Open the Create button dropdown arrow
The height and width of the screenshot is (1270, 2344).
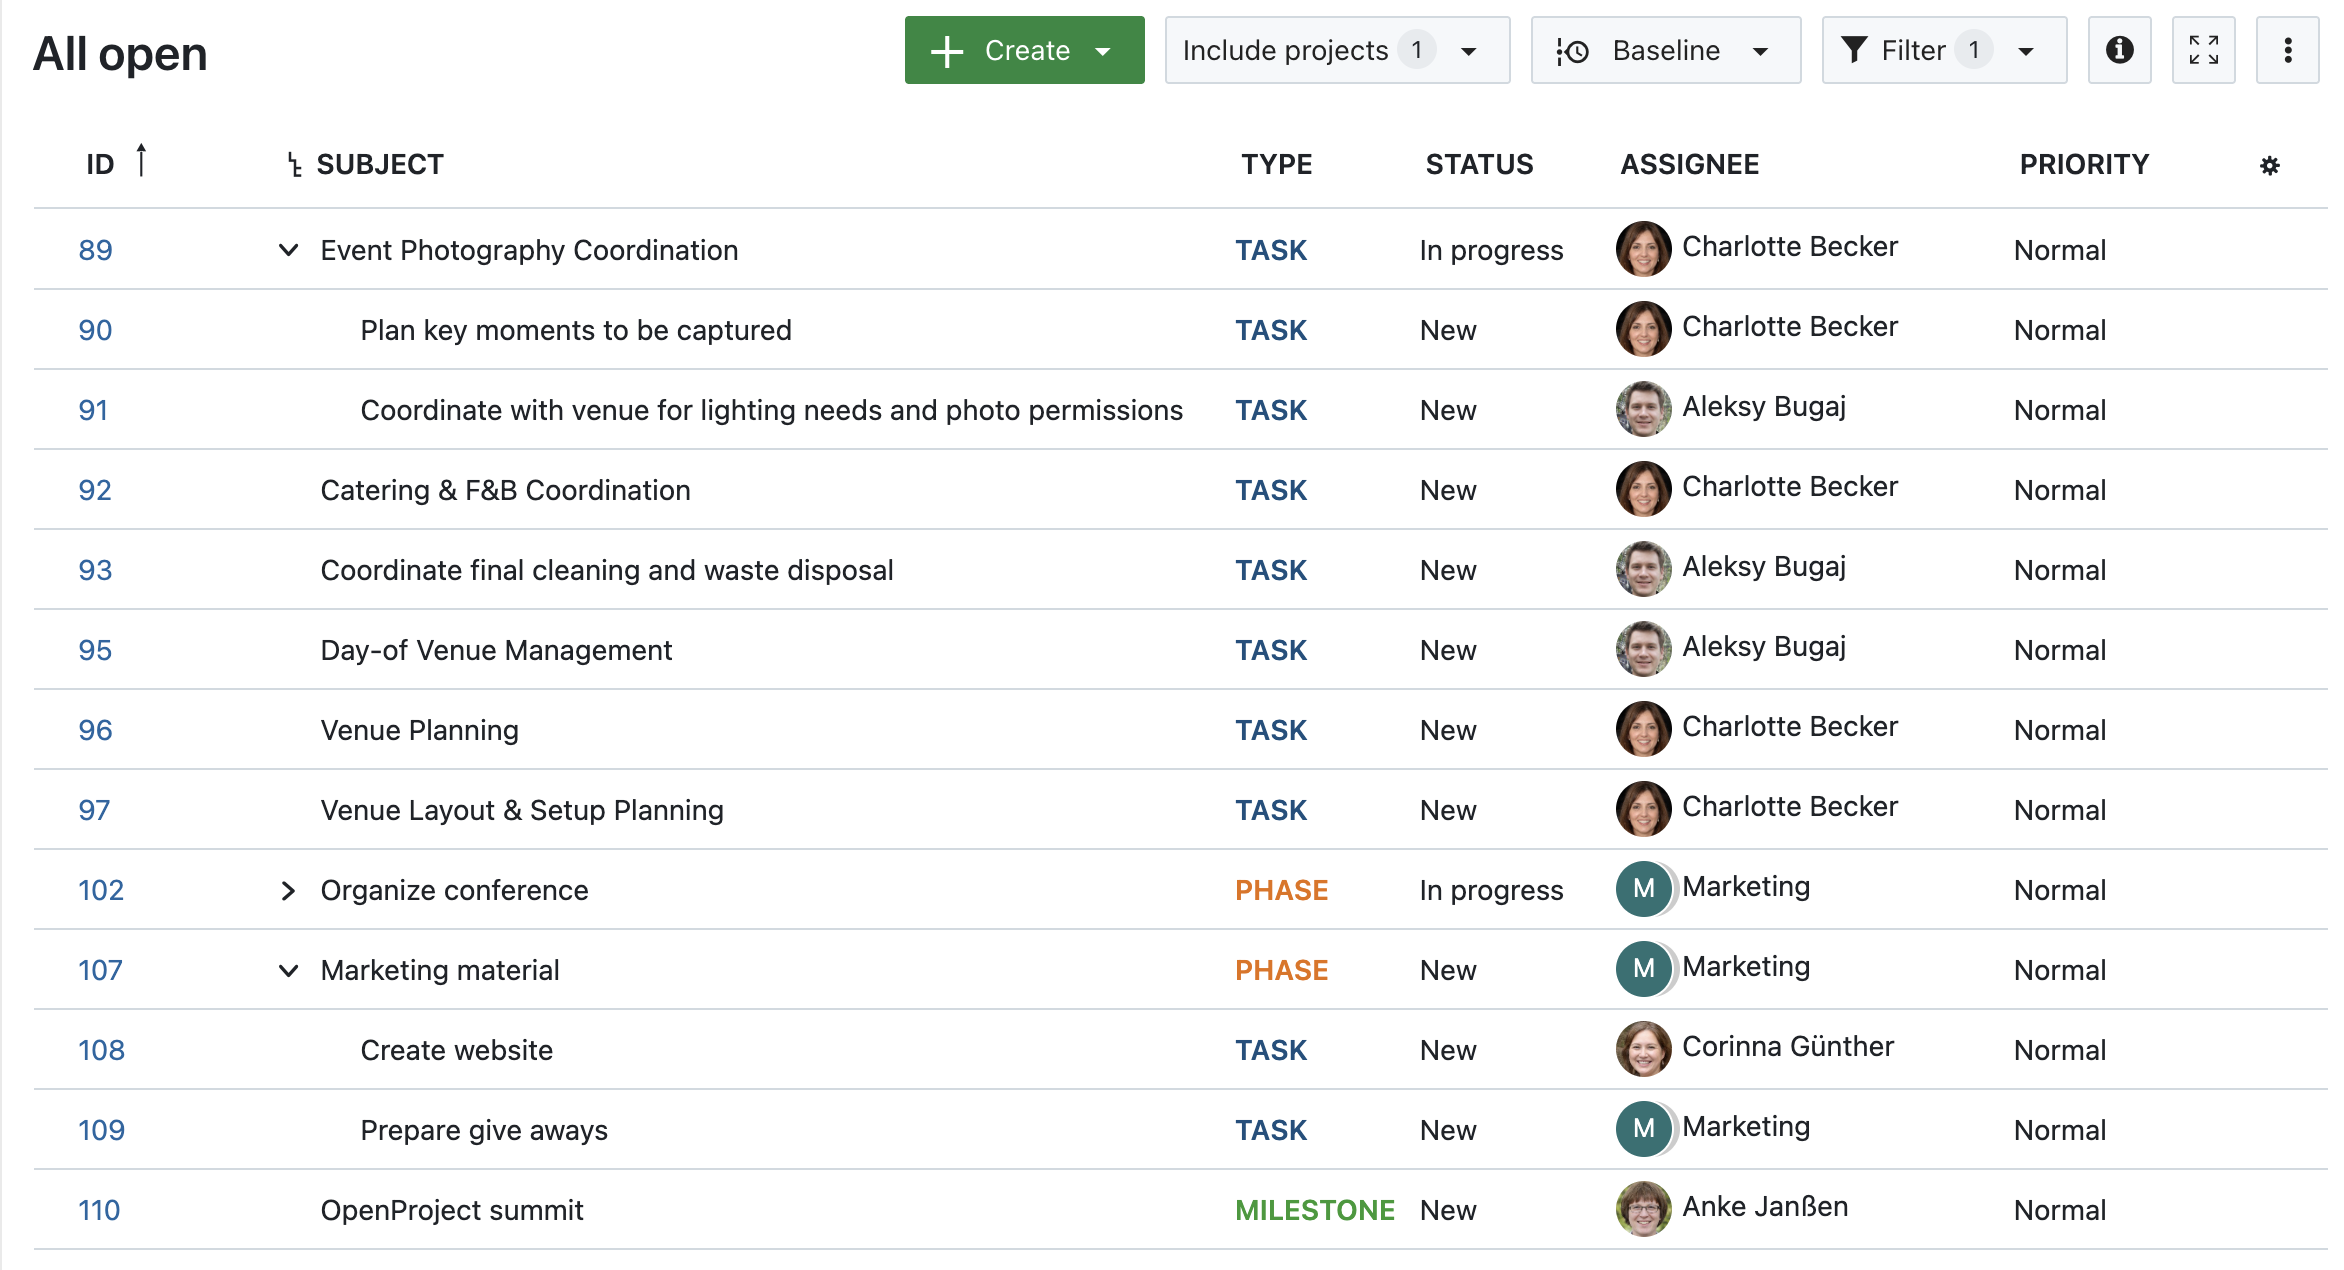[1103, 50]
